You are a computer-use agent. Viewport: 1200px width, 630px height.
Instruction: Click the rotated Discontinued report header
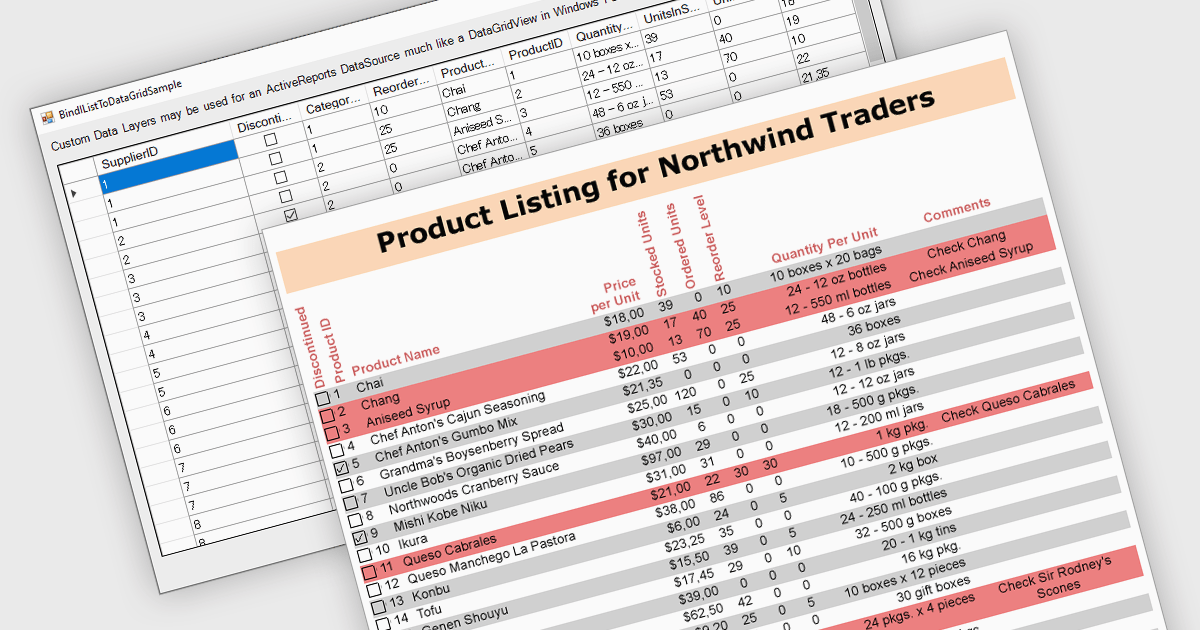[311, 346]
